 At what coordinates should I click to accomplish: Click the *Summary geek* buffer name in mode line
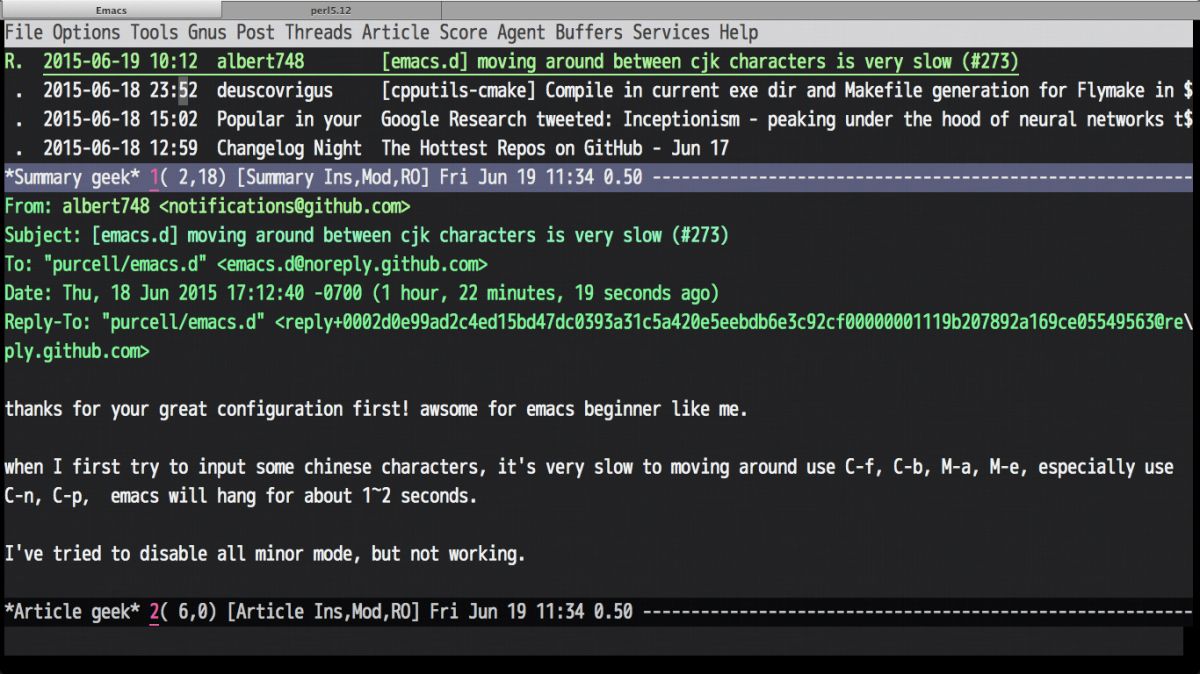coord(72,177)
